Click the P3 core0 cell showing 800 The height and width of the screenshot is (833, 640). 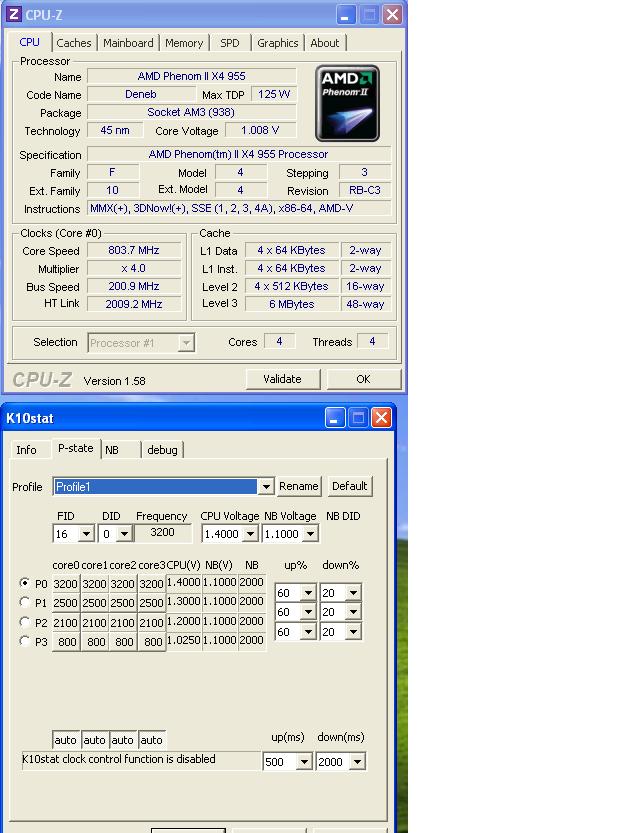pos(66,642)
